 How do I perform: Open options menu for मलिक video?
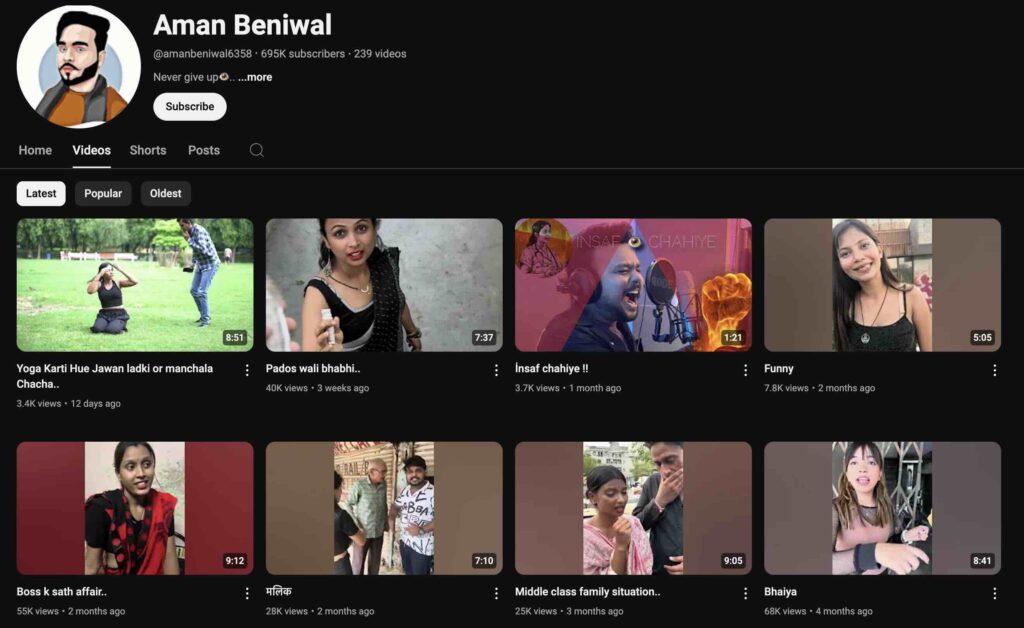tap(496, 593)
